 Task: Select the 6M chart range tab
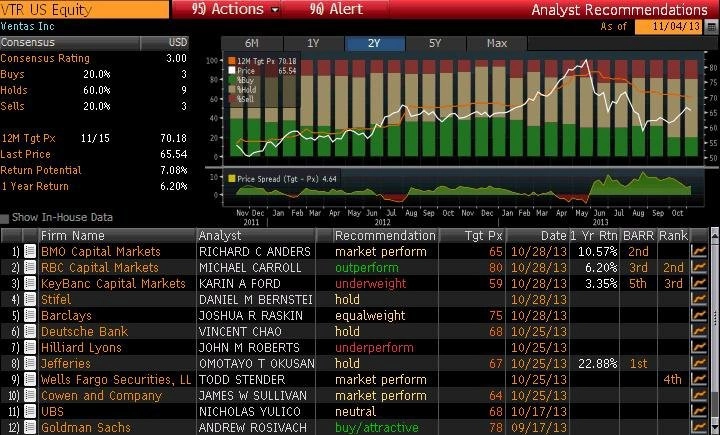point(252,43)
